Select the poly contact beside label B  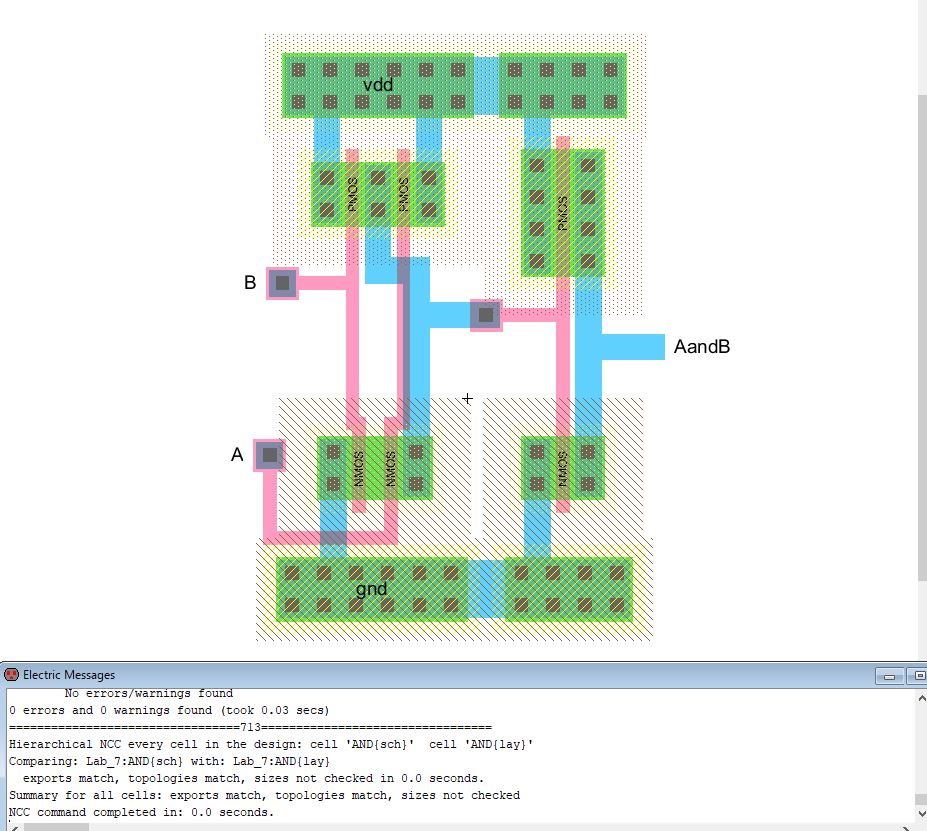point(283,283)
